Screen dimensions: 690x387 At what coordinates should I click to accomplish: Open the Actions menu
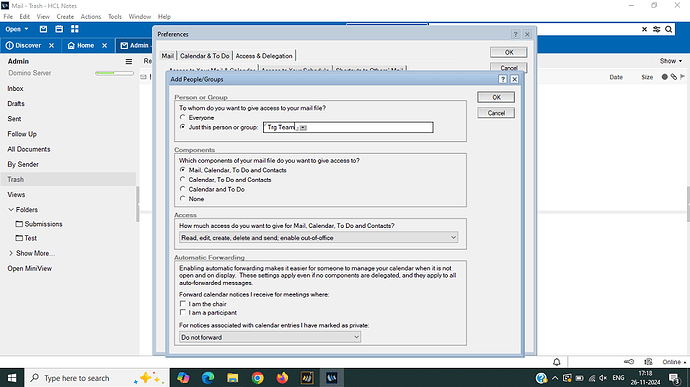[x=91, y=17]
